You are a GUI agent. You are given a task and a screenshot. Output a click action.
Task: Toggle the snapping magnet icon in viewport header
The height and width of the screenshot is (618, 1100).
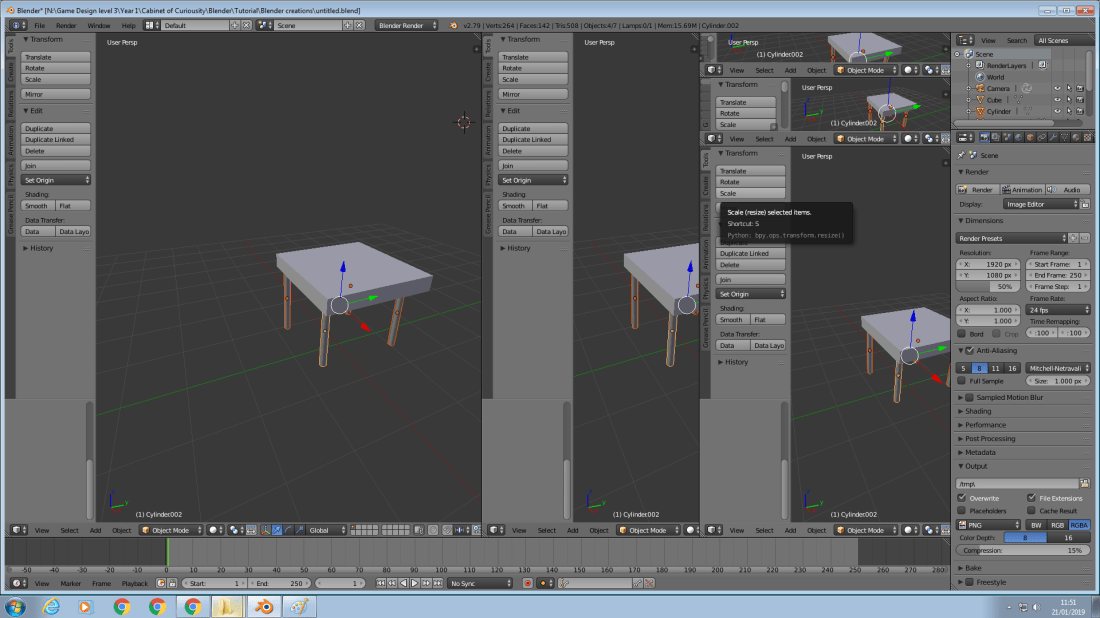[x=447, y=530]
